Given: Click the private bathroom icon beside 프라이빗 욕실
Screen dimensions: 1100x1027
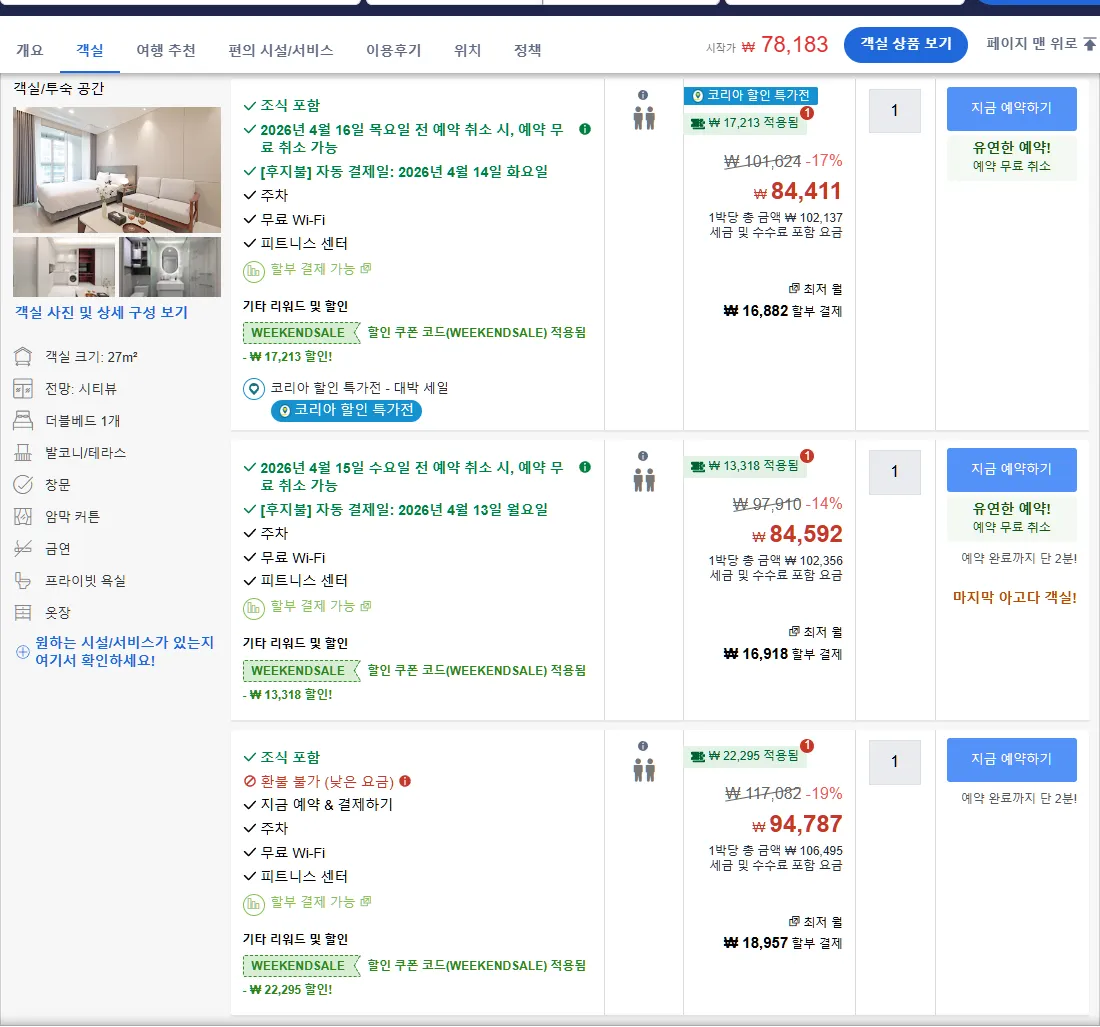Looking at the screenshot, I should (x=23, y=581).
